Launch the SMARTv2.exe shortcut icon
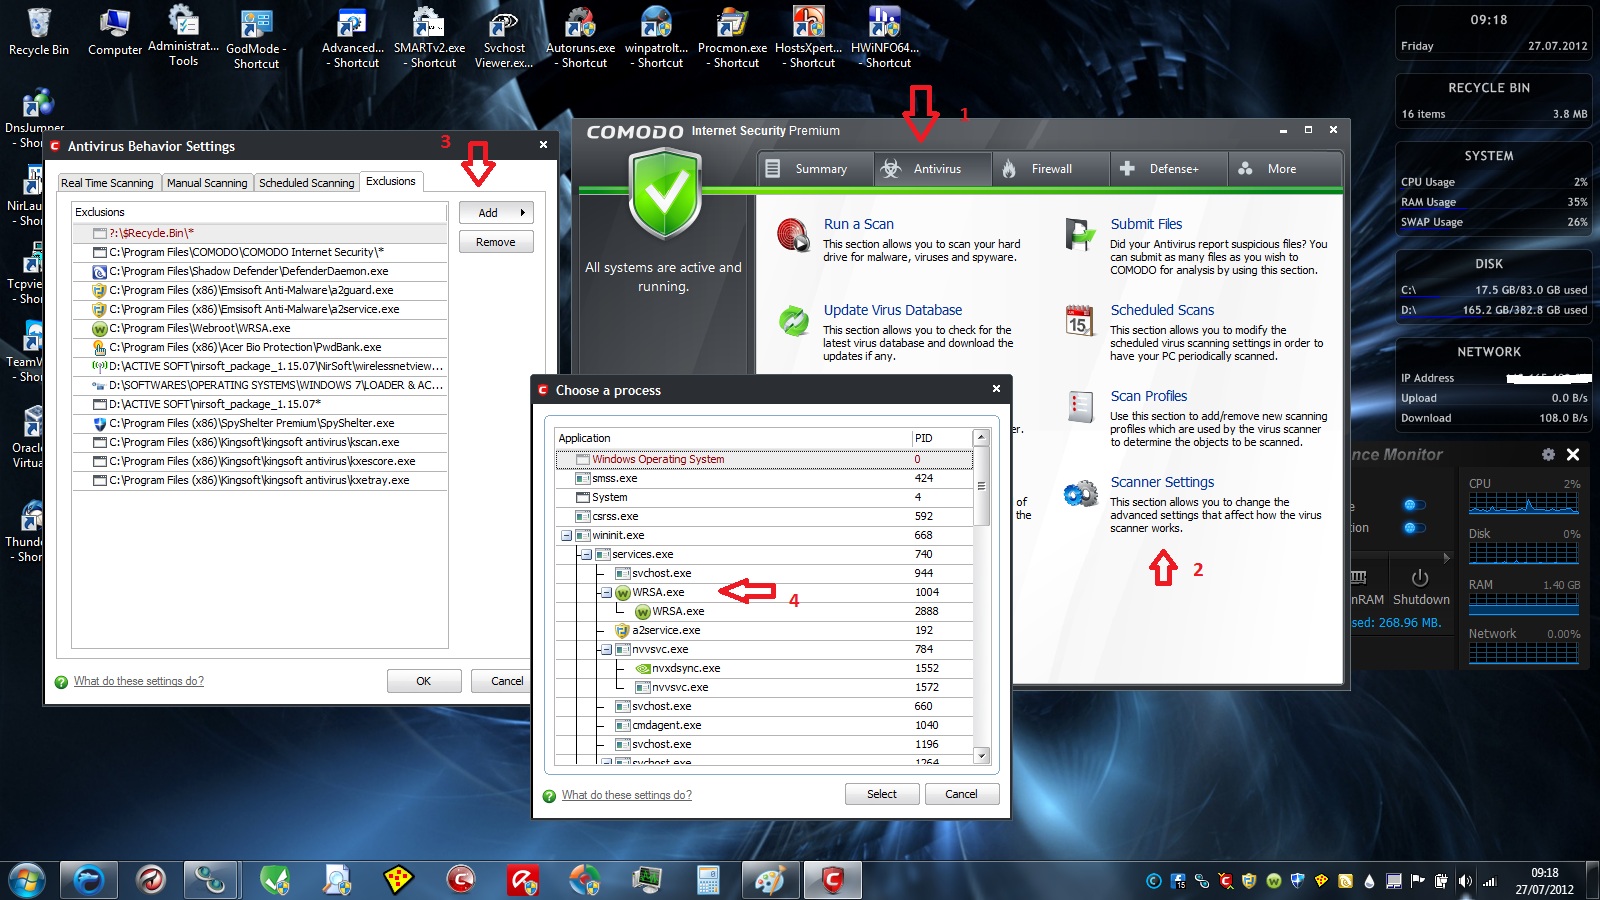 (x=429, y=38)
